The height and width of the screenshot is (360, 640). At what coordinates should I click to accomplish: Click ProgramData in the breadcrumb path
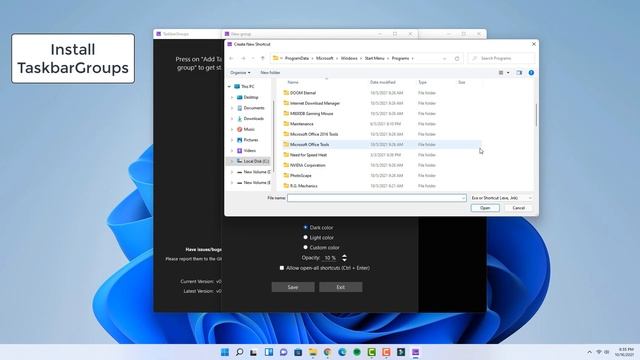297,58
